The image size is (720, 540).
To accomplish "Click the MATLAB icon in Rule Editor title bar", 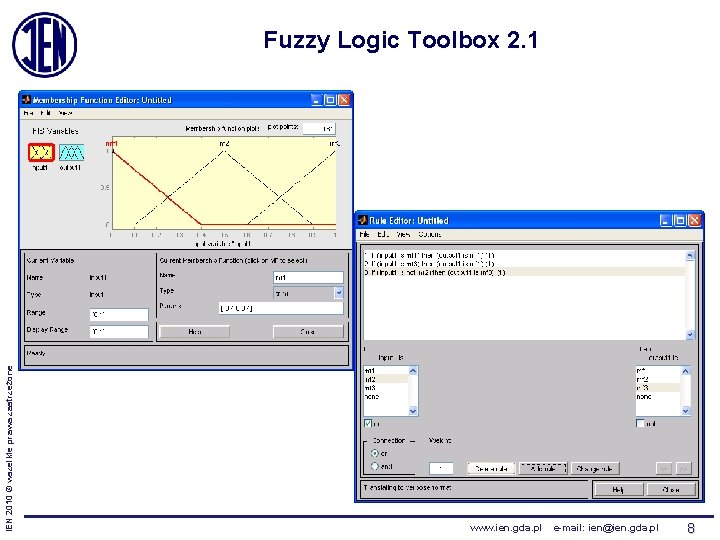I will click(x=363, y=220).
